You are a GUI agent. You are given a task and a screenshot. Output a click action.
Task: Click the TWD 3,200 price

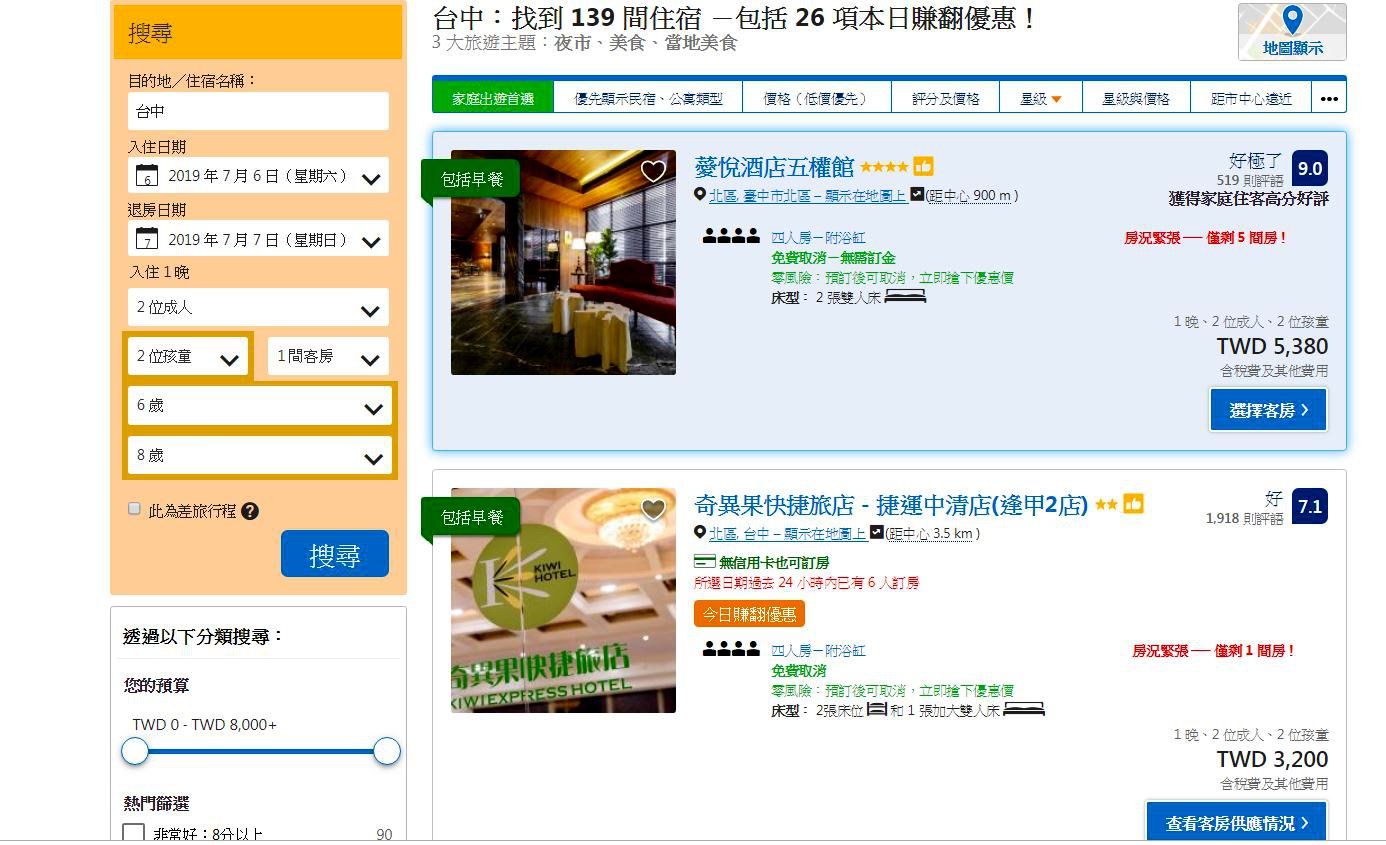coord(1272,760)
